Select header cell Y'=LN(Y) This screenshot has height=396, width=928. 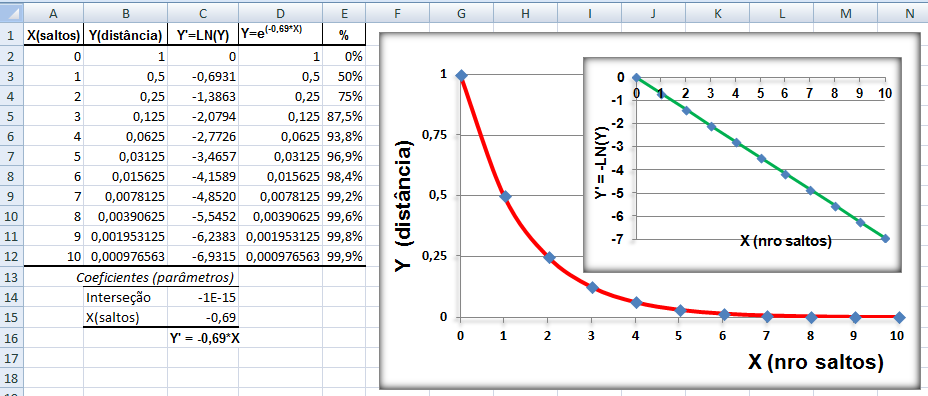203,35
